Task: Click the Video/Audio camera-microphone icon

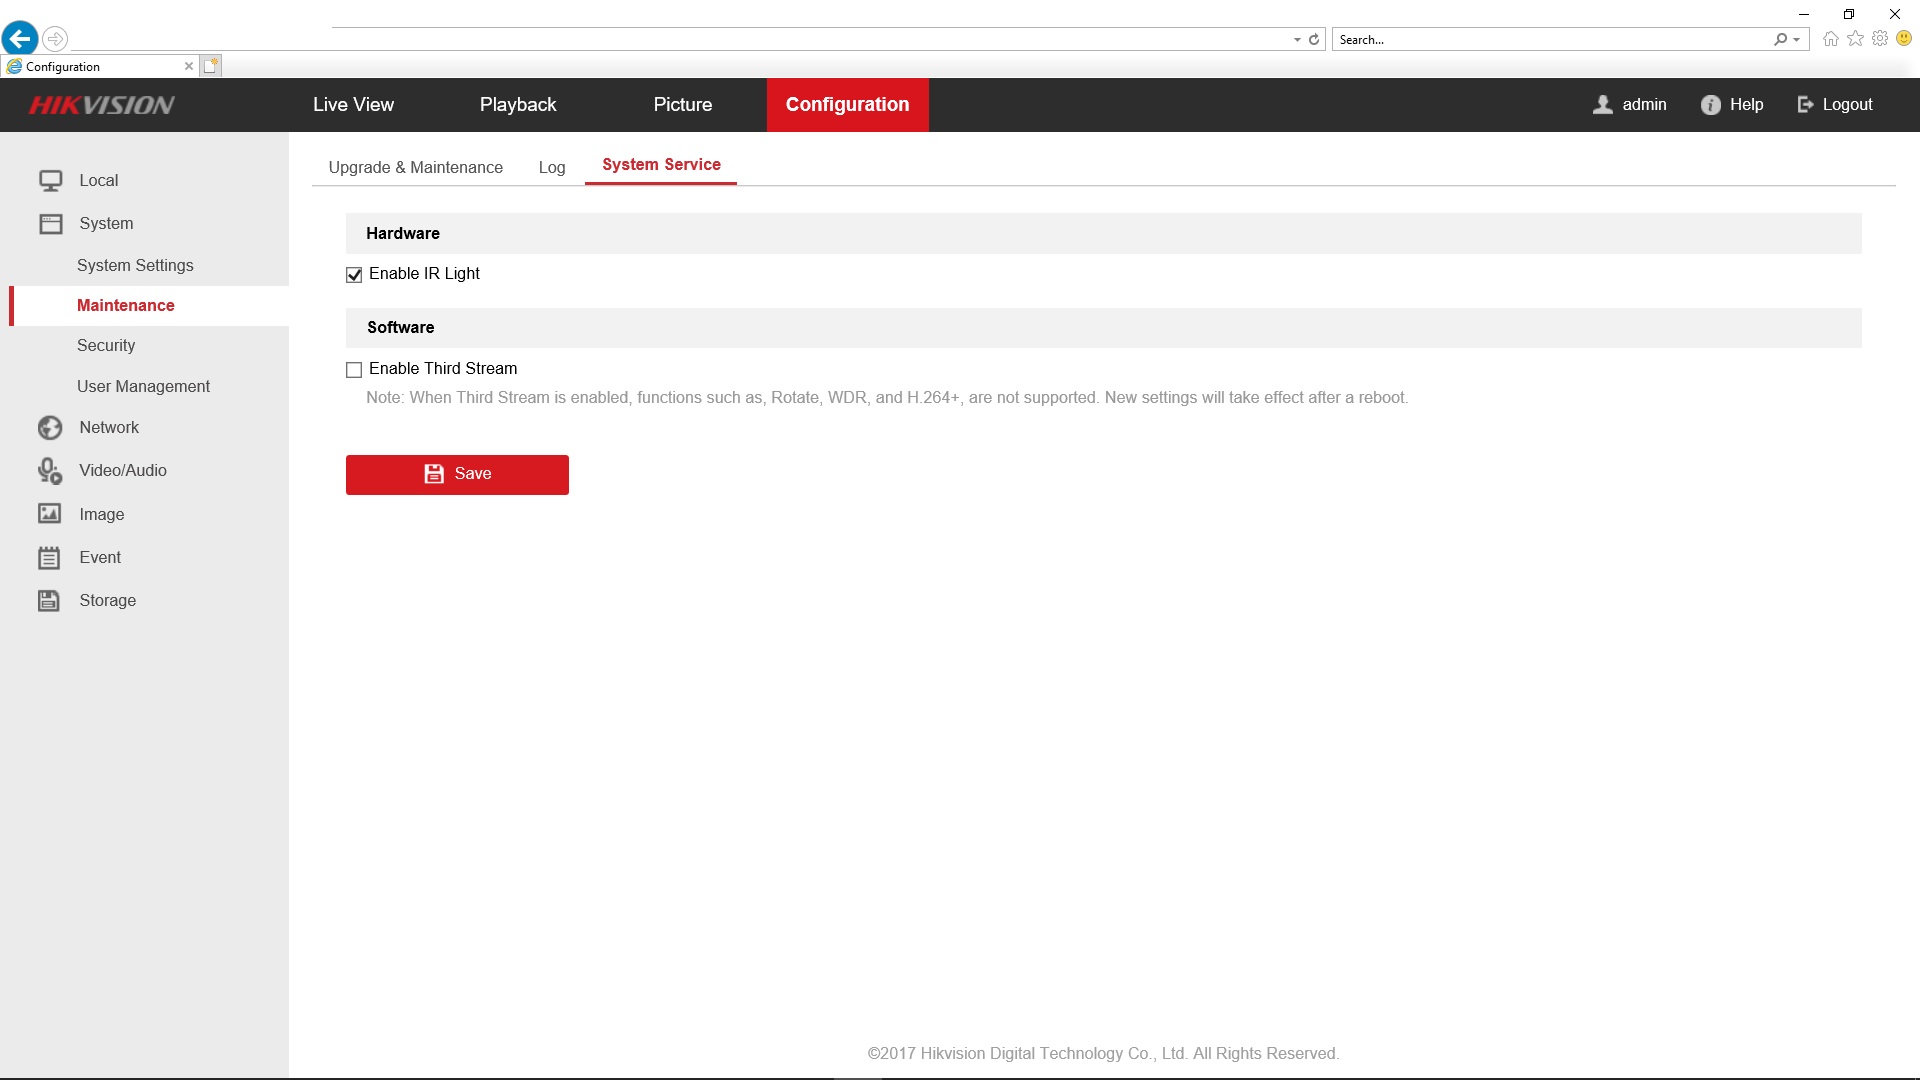Action: 50,471
